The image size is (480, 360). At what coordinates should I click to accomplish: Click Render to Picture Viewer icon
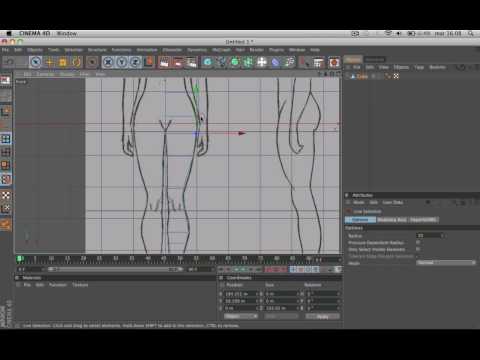[x=178, y=62]
